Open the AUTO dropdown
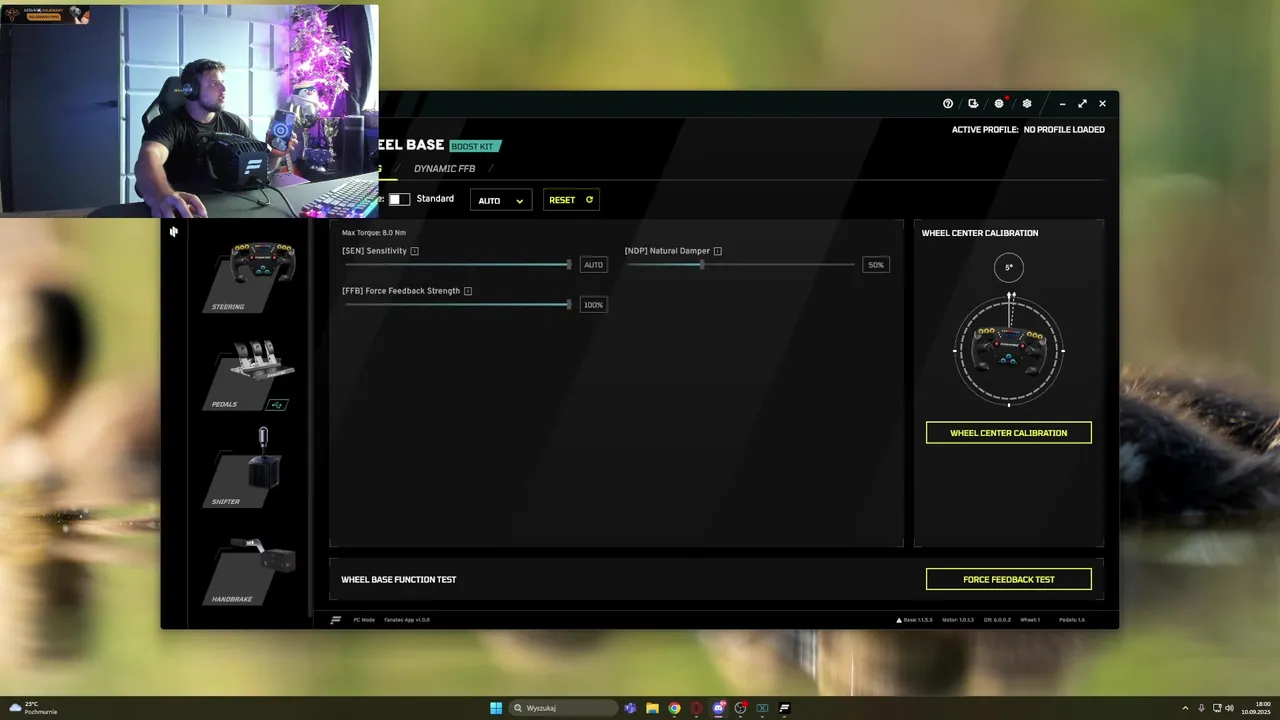This screenshot has height=720, width=1280. pos(501,200)
